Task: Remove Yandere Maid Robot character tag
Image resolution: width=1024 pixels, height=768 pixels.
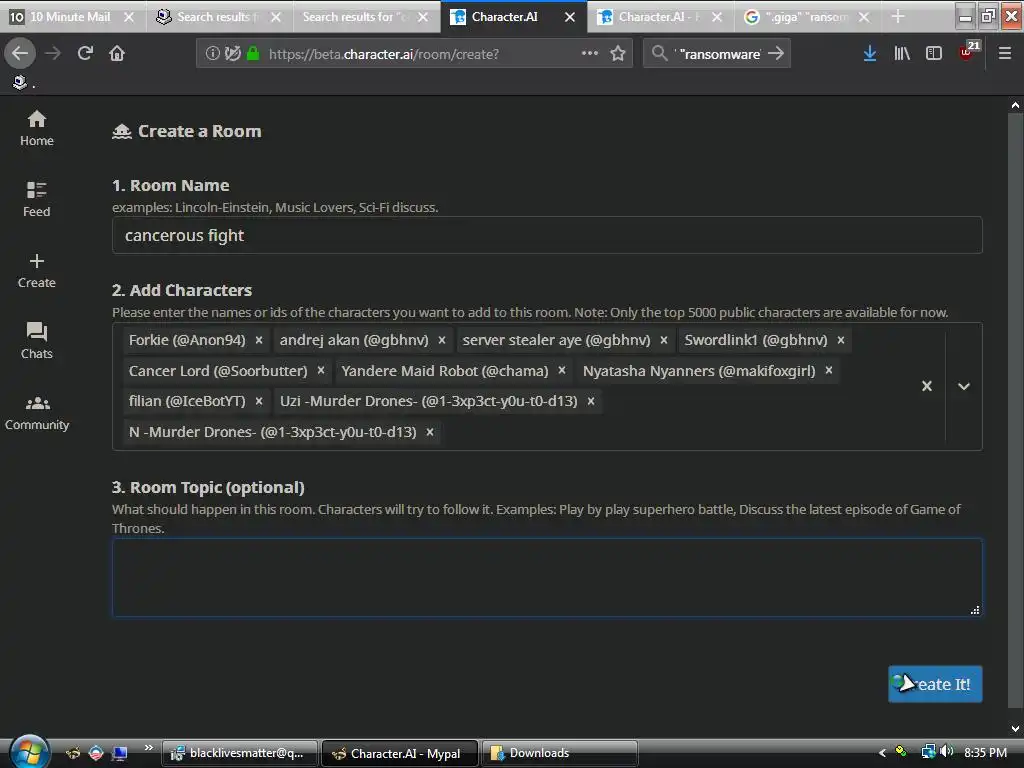Action: pyautogui.click(x=562, y=370)
